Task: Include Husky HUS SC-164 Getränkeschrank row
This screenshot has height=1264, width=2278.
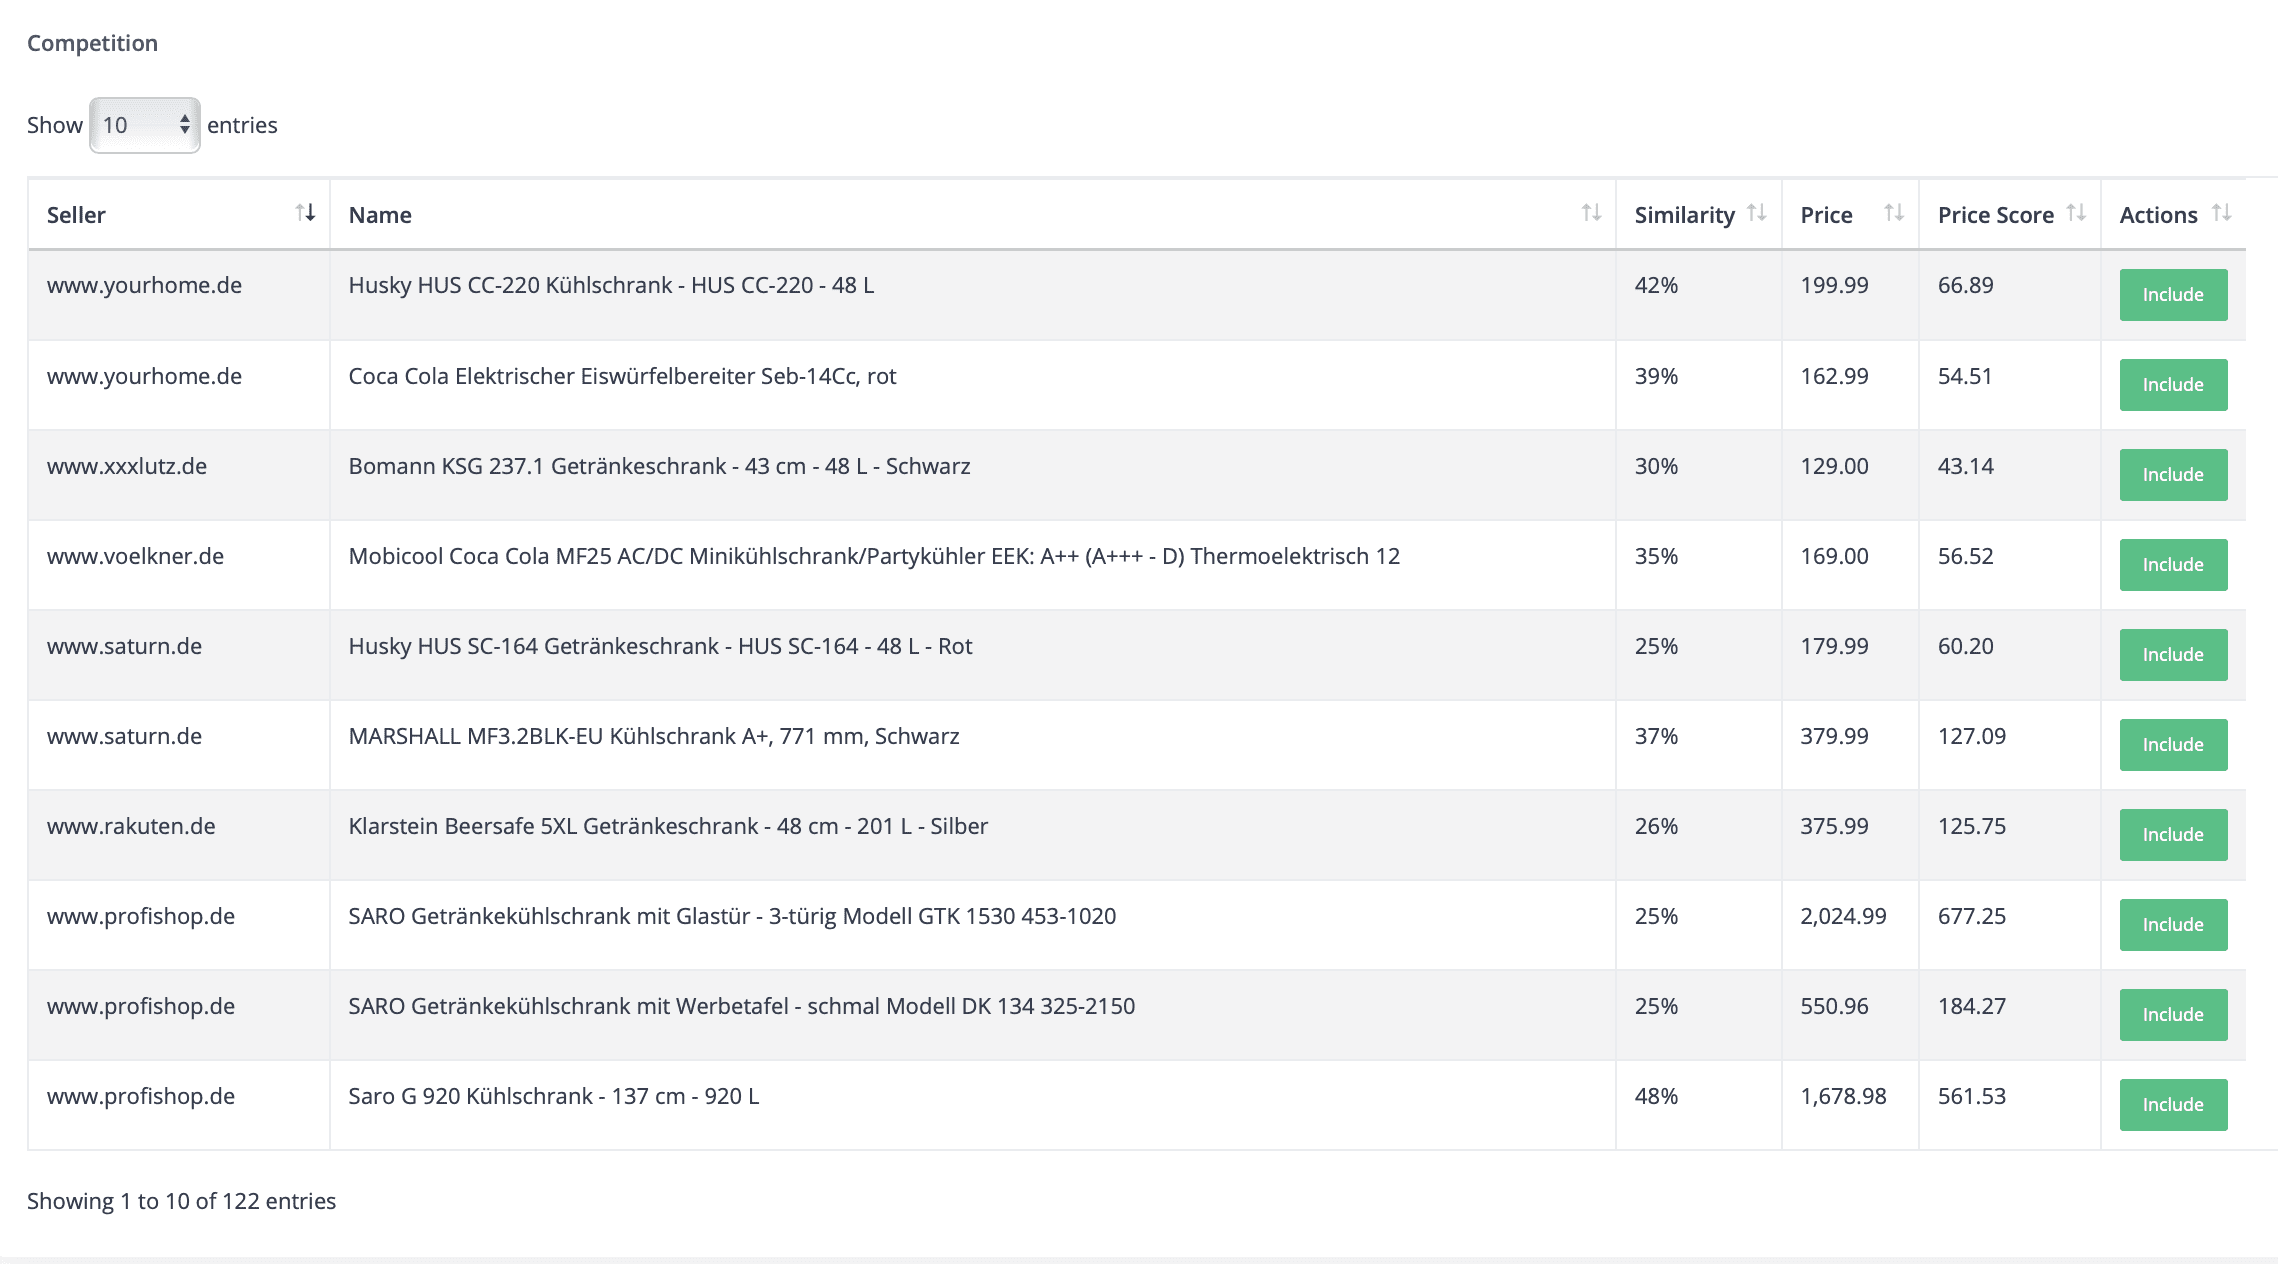Action: [2173, 655]
